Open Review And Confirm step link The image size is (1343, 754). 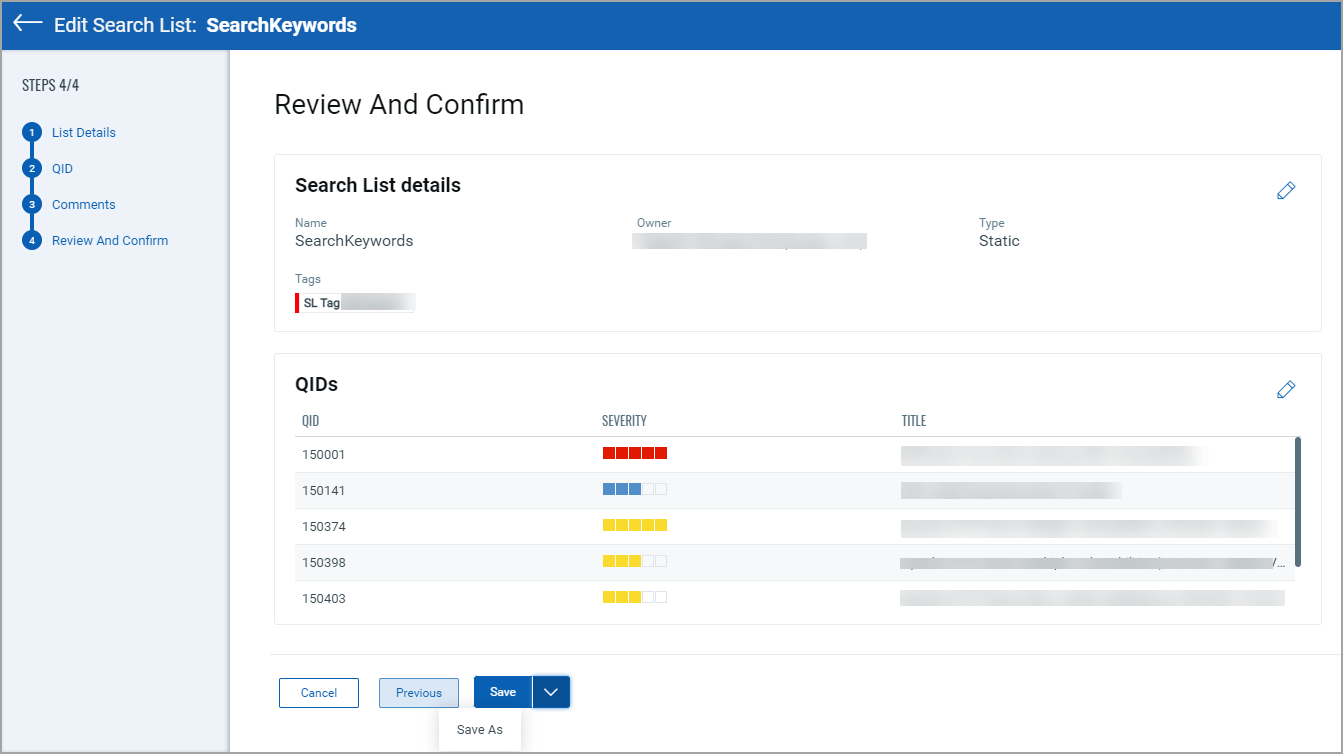(110, 241)
